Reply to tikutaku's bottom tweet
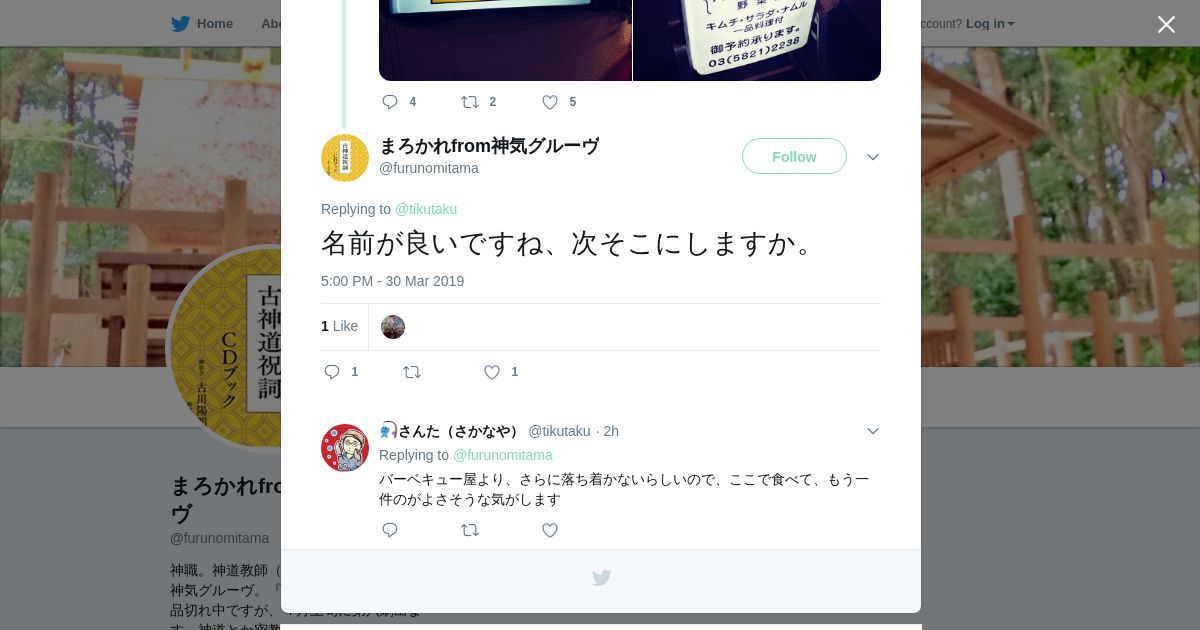Image resolution: width=1200 pixels, height=630 pixels. click(x=390, y=530)
